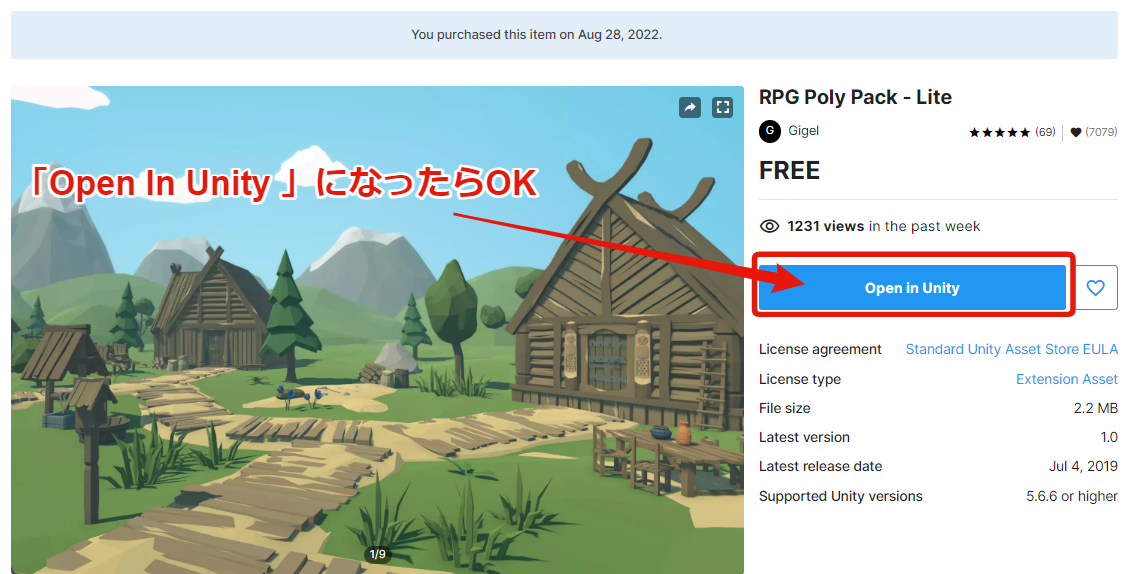Open the (69) reviews count
This screenshot has height=574, width=1139.
[x=1045, y=132]
